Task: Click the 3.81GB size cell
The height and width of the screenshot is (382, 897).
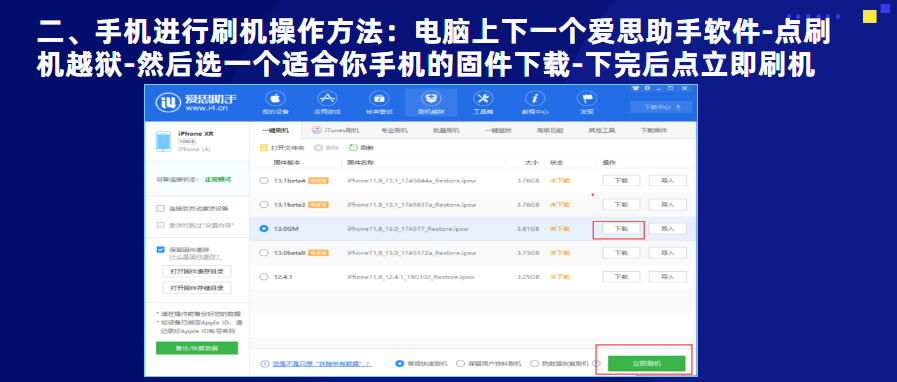Action: (528, 229)
